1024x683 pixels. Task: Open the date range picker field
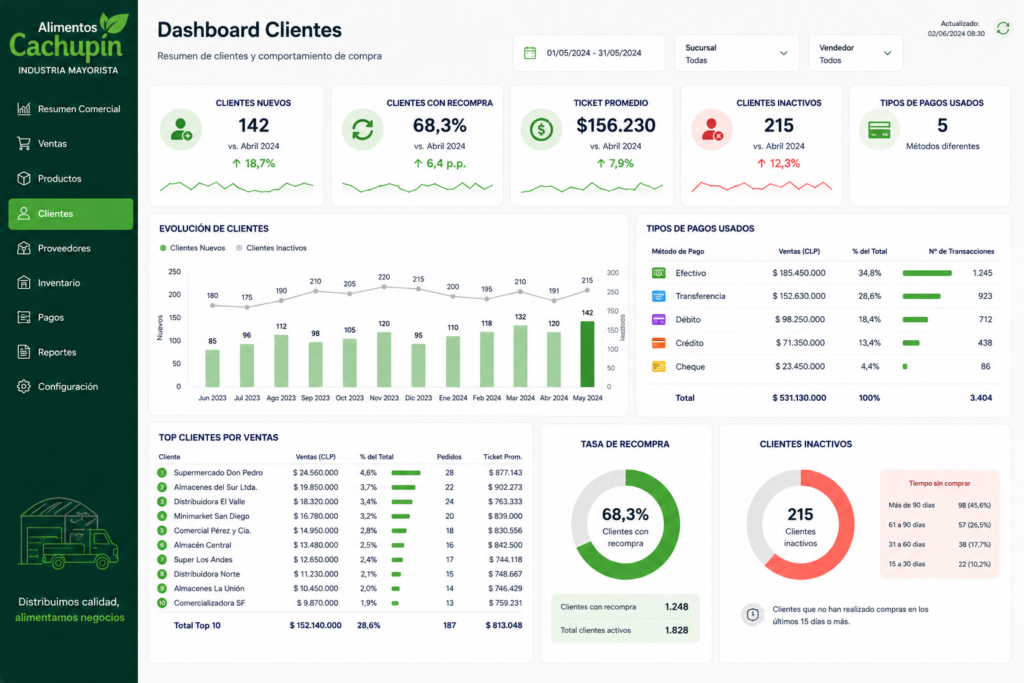click(x=588, y=54)
